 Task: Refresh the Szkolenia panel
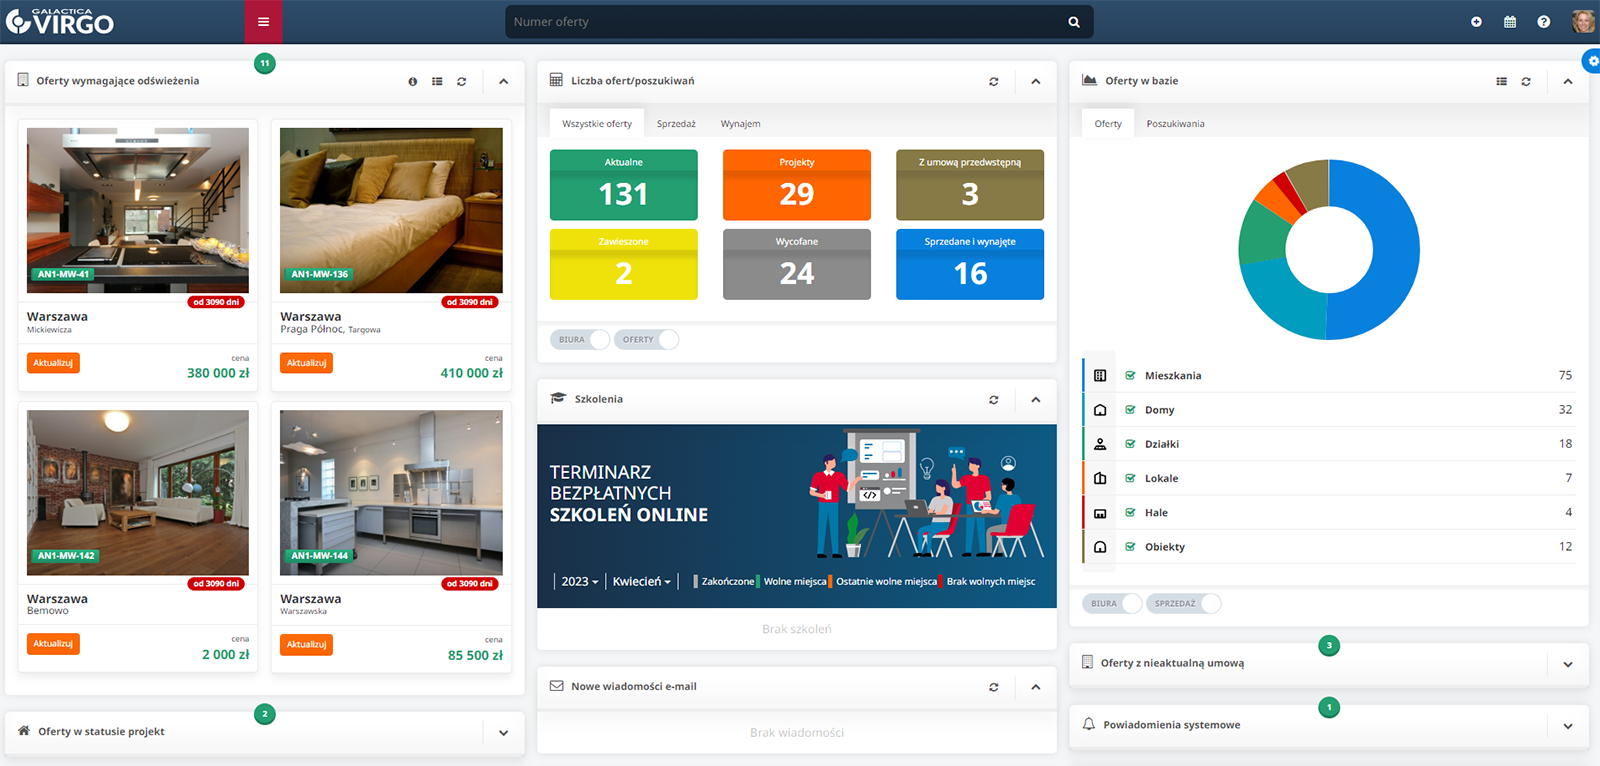(x=993, y=400)
